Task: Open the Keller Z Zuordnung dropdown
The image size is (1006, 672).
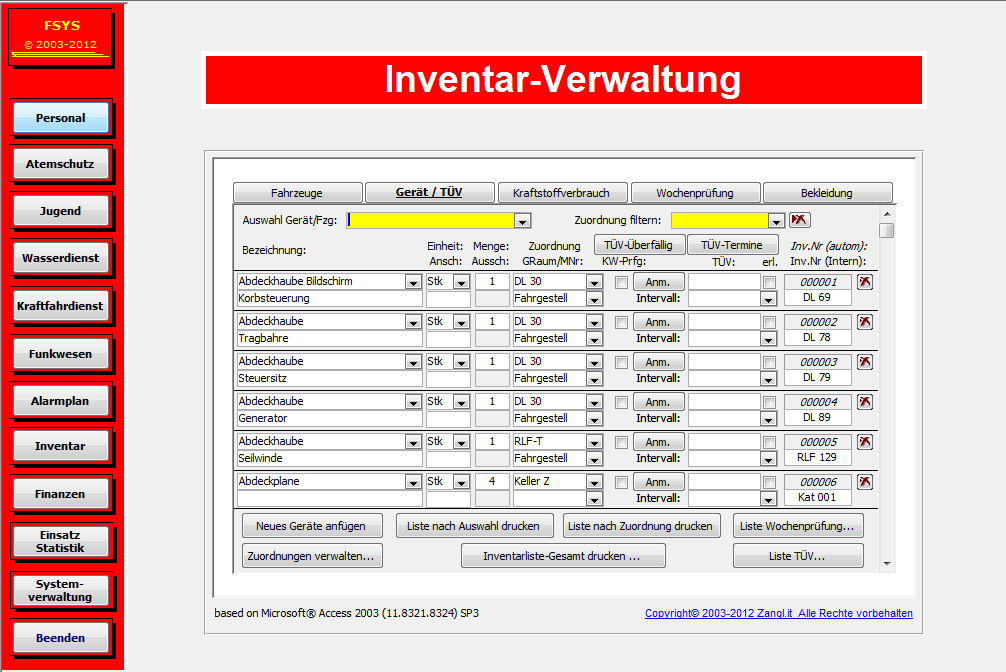Action: (x=595, y=483)
